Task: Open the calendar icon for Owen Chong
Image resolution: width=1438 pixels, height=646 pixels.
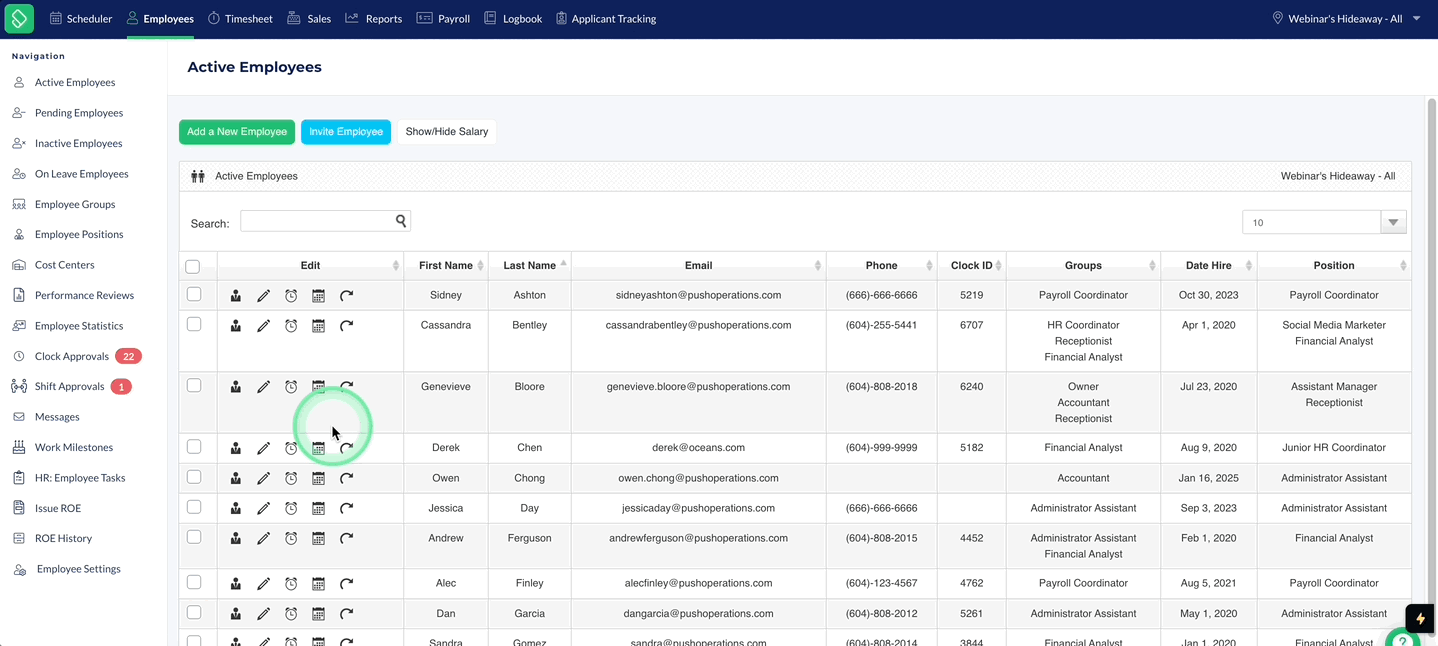Action: click(x=318, y=479)
